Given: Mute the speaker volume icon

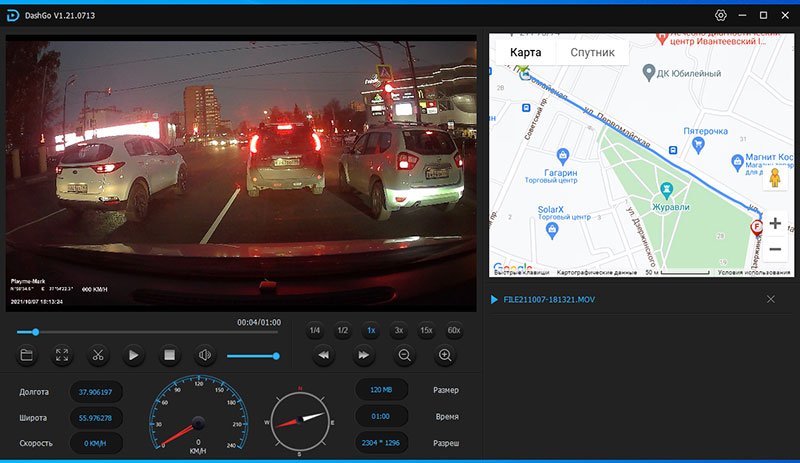Looking at the screenshot, I should coord(205,355).
